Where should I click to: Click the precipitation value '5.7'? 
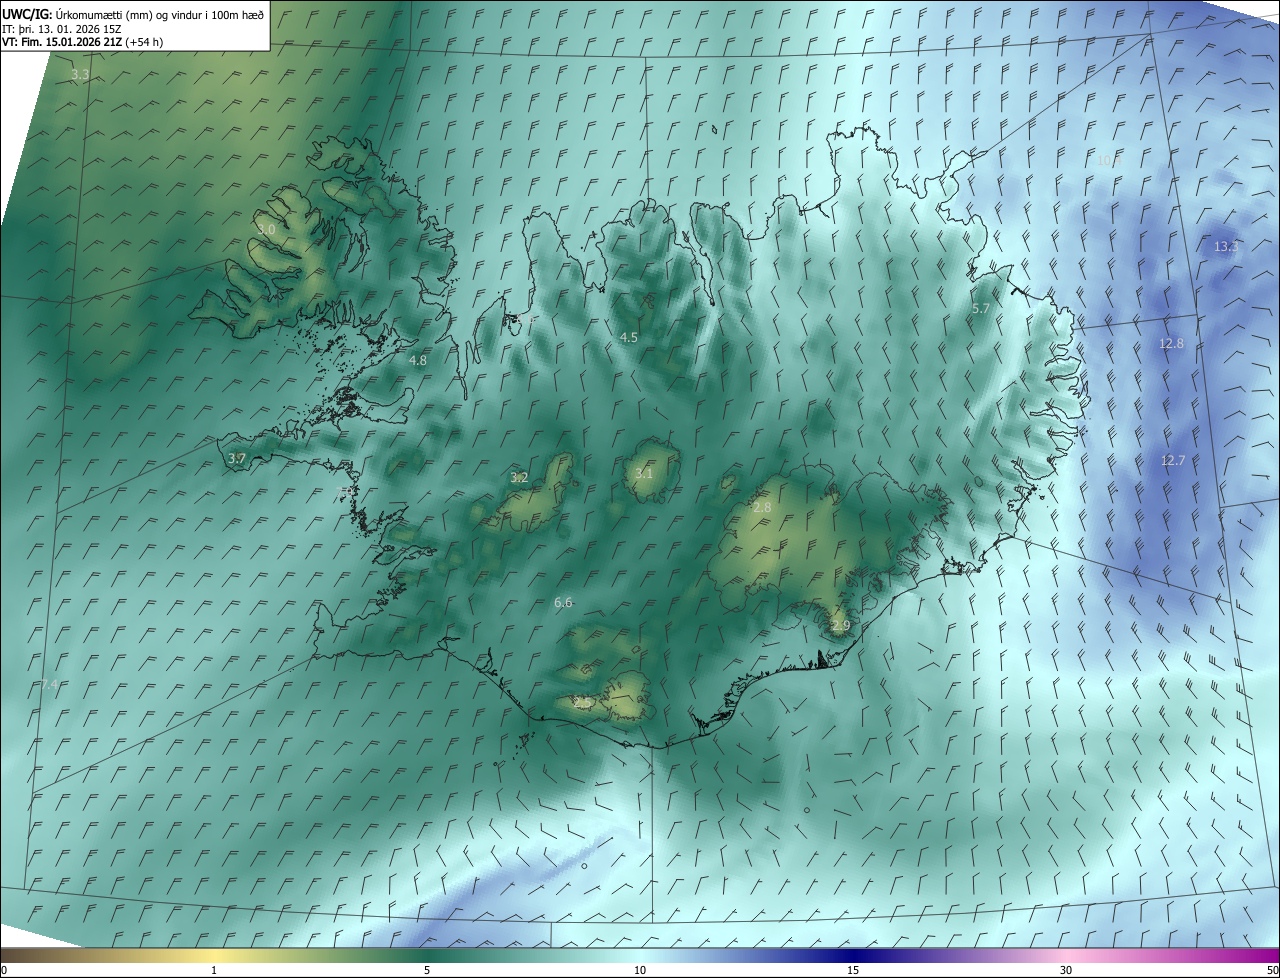(x=981, y=309)
